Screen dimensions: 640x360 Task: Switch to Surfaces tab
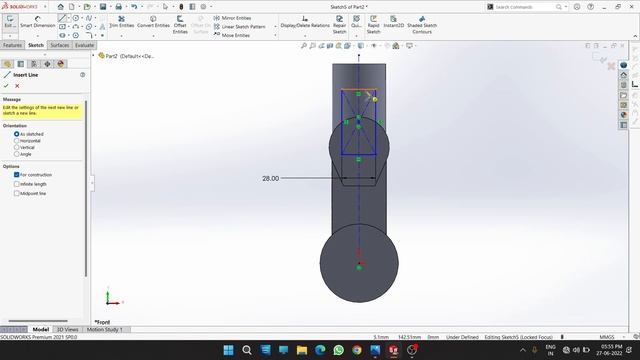(60, 45)
